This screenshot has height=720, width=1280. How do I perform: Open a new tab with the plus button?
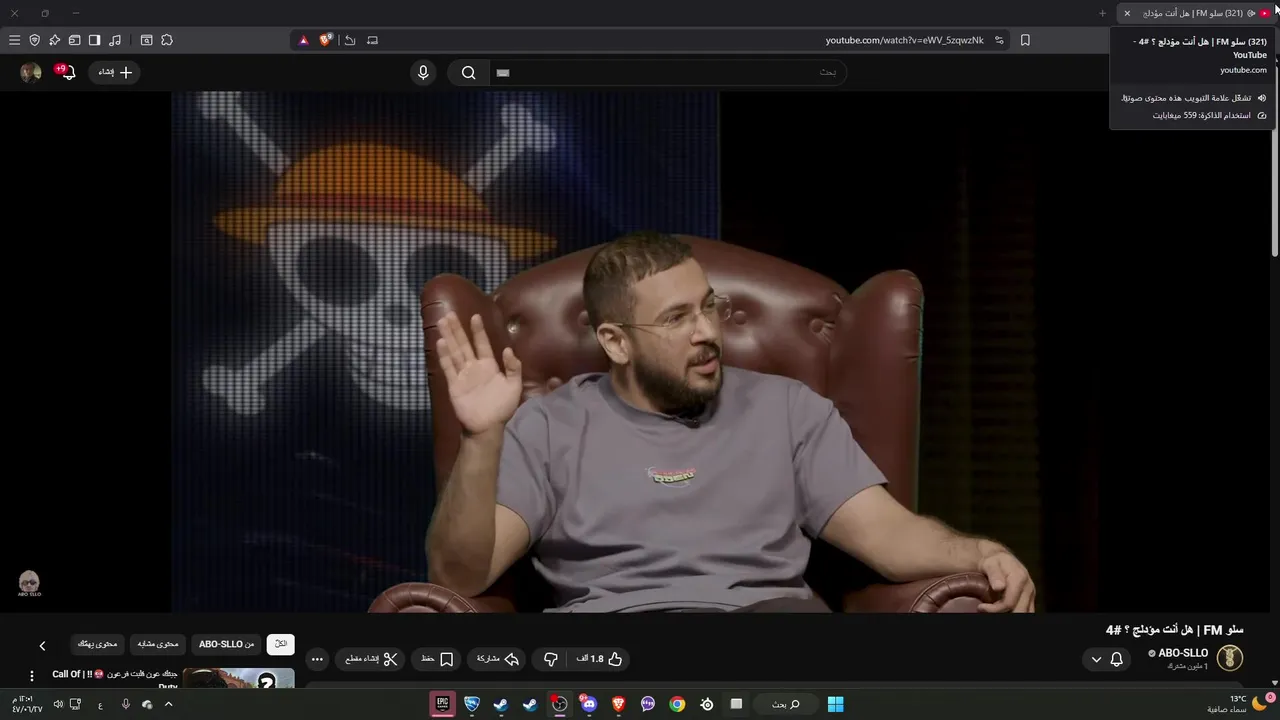tap(1103, 13)
